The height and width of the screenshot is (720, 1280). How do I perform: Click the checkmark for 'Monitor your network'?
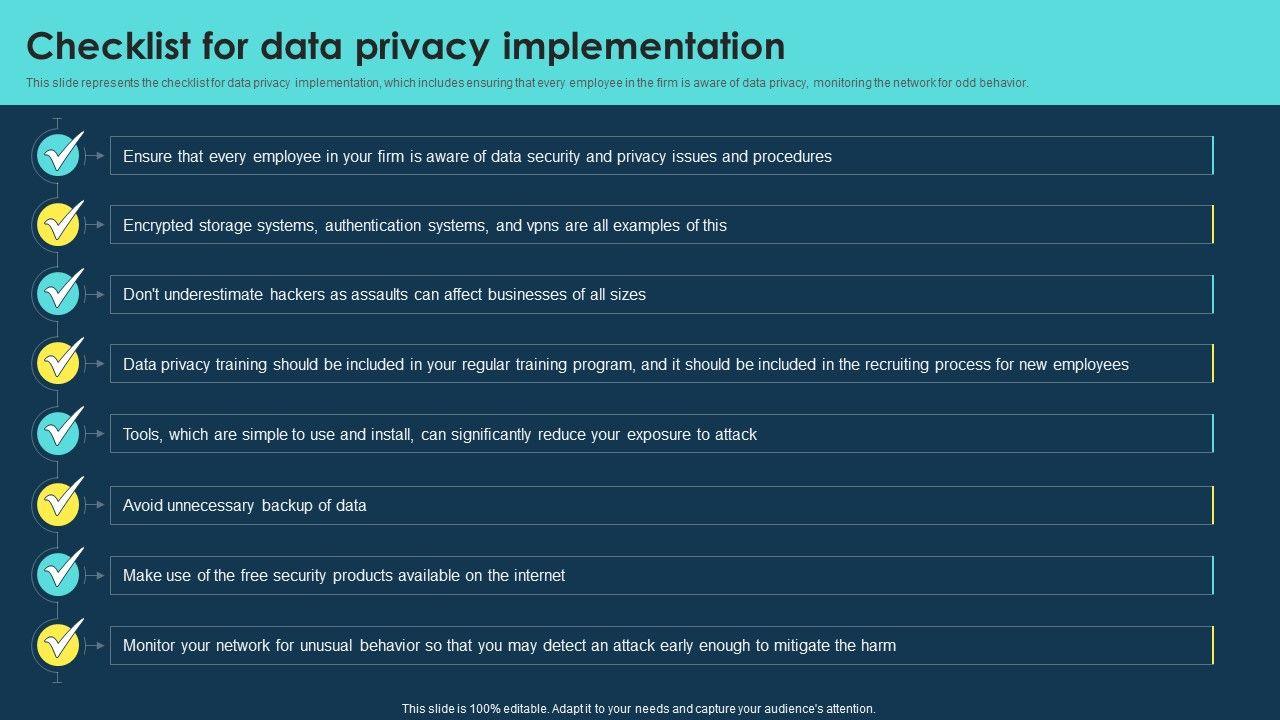(x=59, y=645)
